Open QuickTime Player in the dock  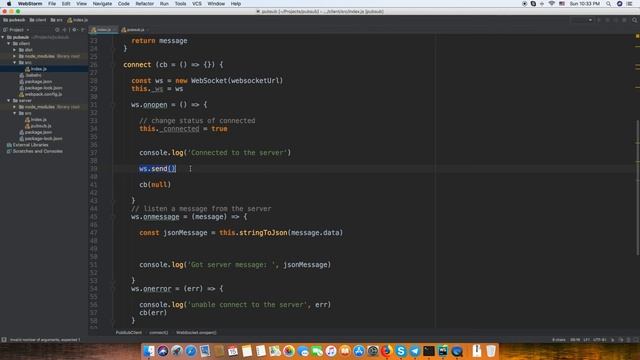point(457,351)
